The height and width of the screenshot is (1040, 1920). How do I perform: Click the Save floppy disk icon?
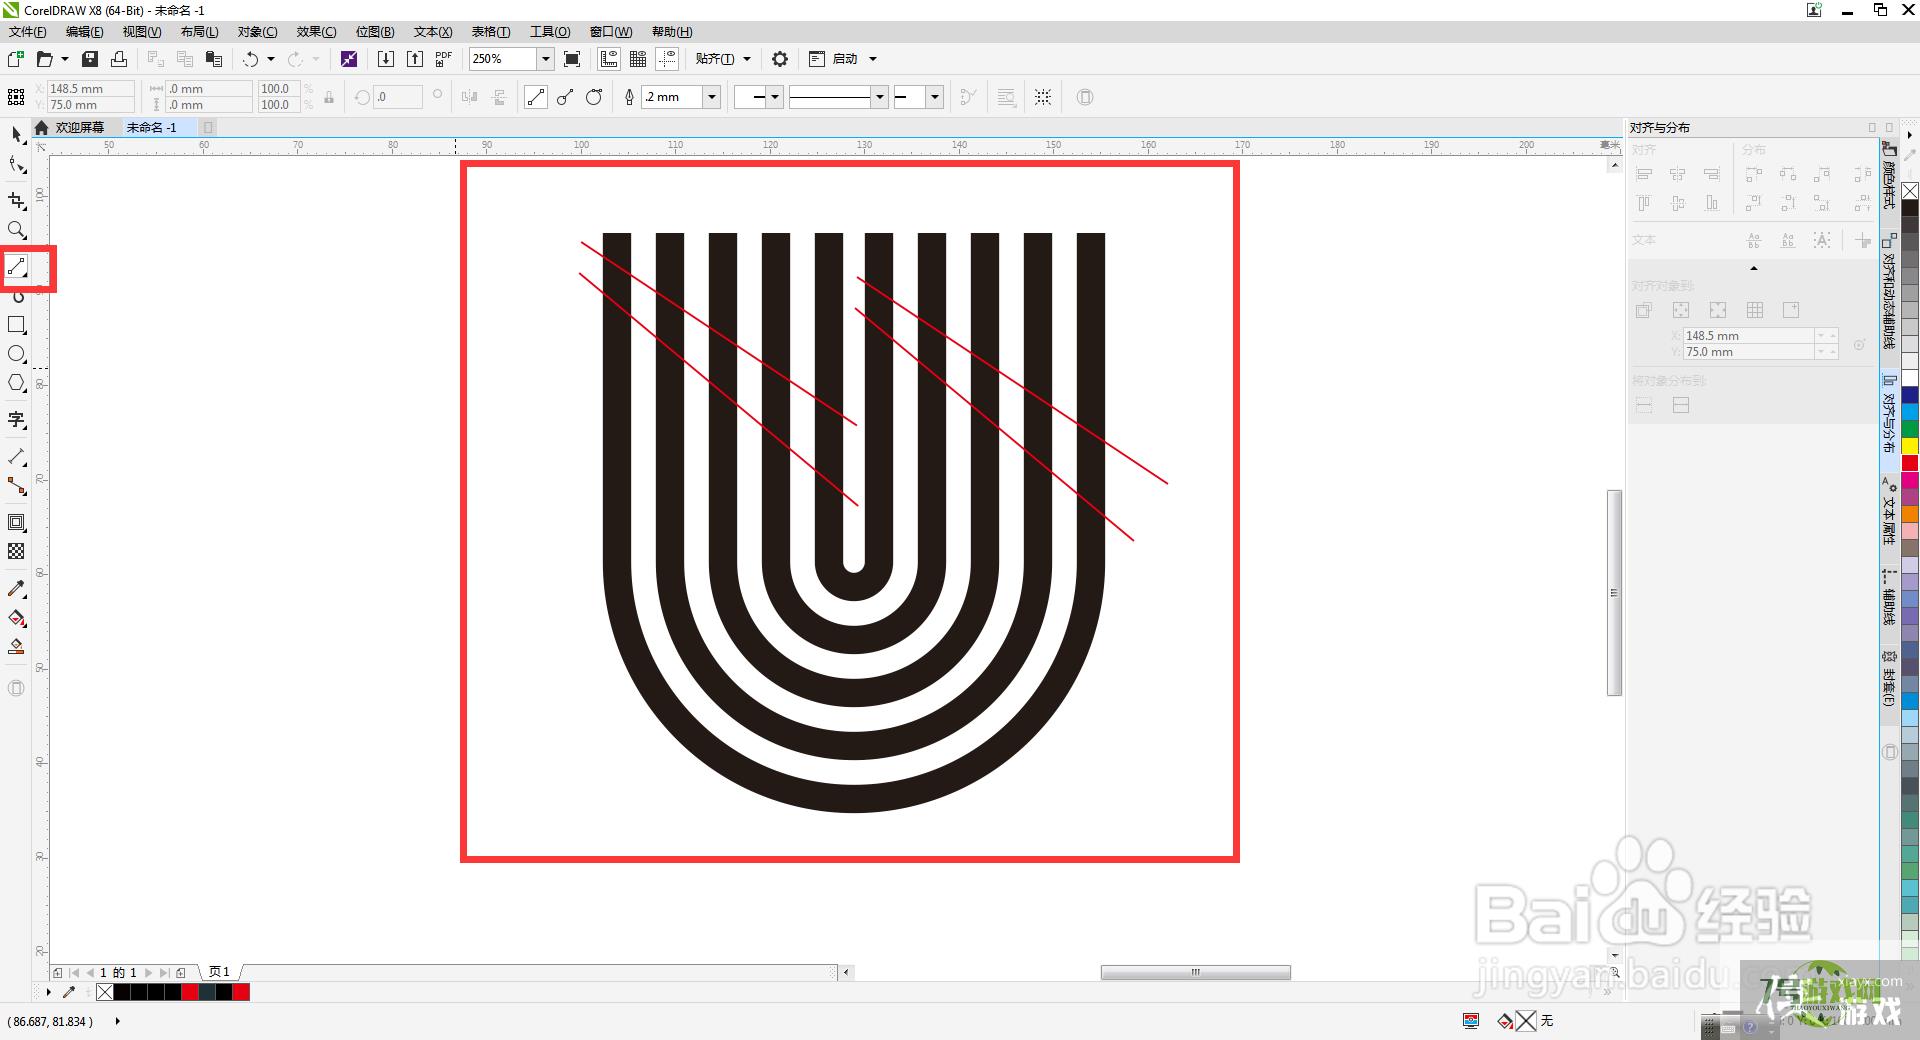(x=90, y=59)
